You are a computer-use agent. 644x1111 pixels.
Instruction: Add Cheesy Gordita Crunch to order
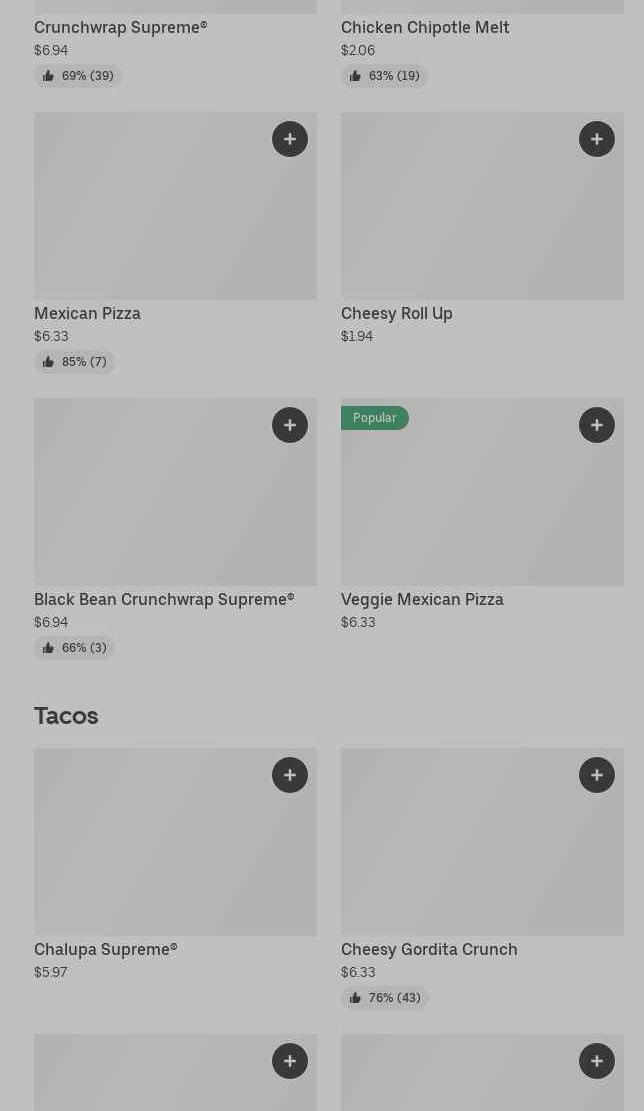tap(597, 775)
